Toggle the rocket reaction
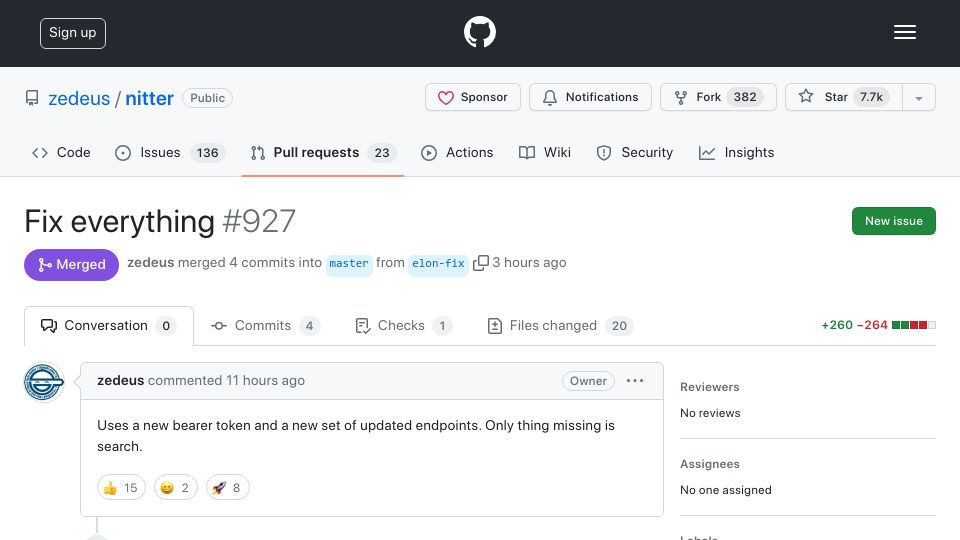The height and width of the screenshot is (540, 960). 227,487
